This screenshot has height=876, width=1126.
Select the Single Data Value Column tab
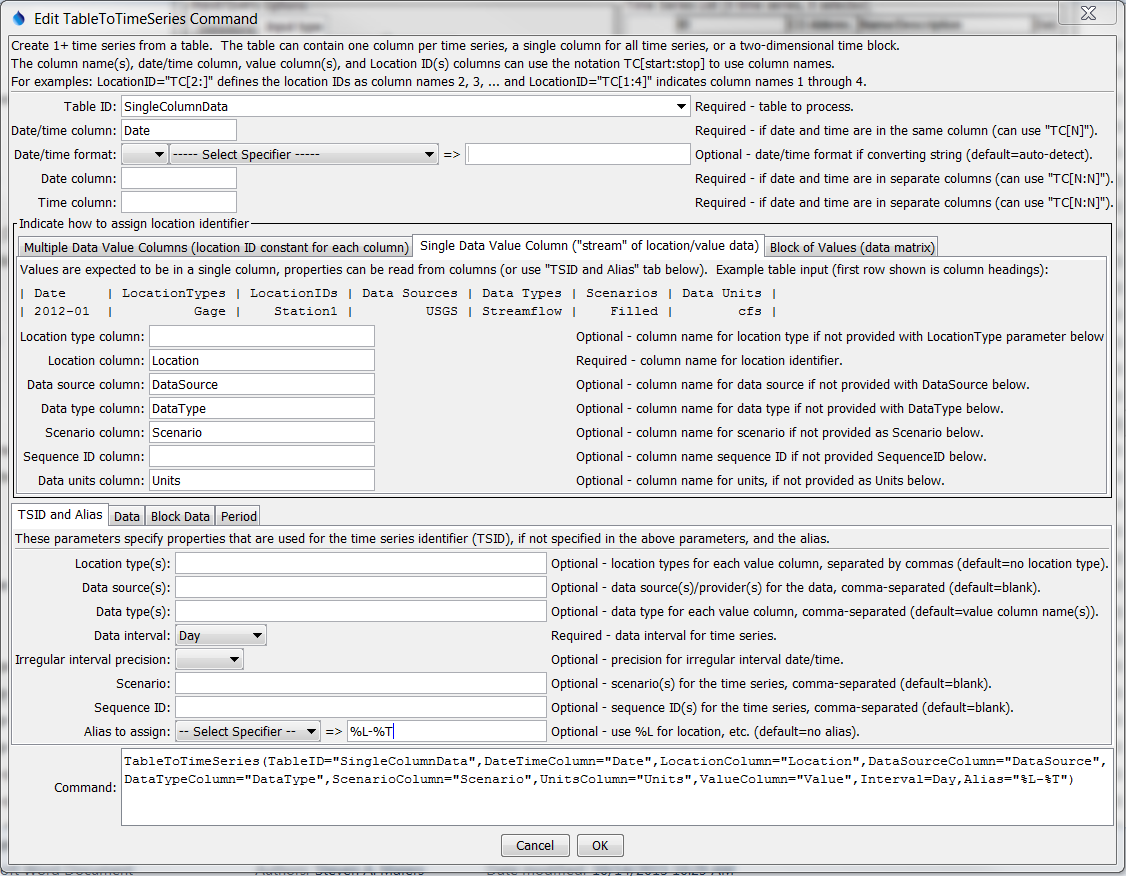tap(589, 246)
